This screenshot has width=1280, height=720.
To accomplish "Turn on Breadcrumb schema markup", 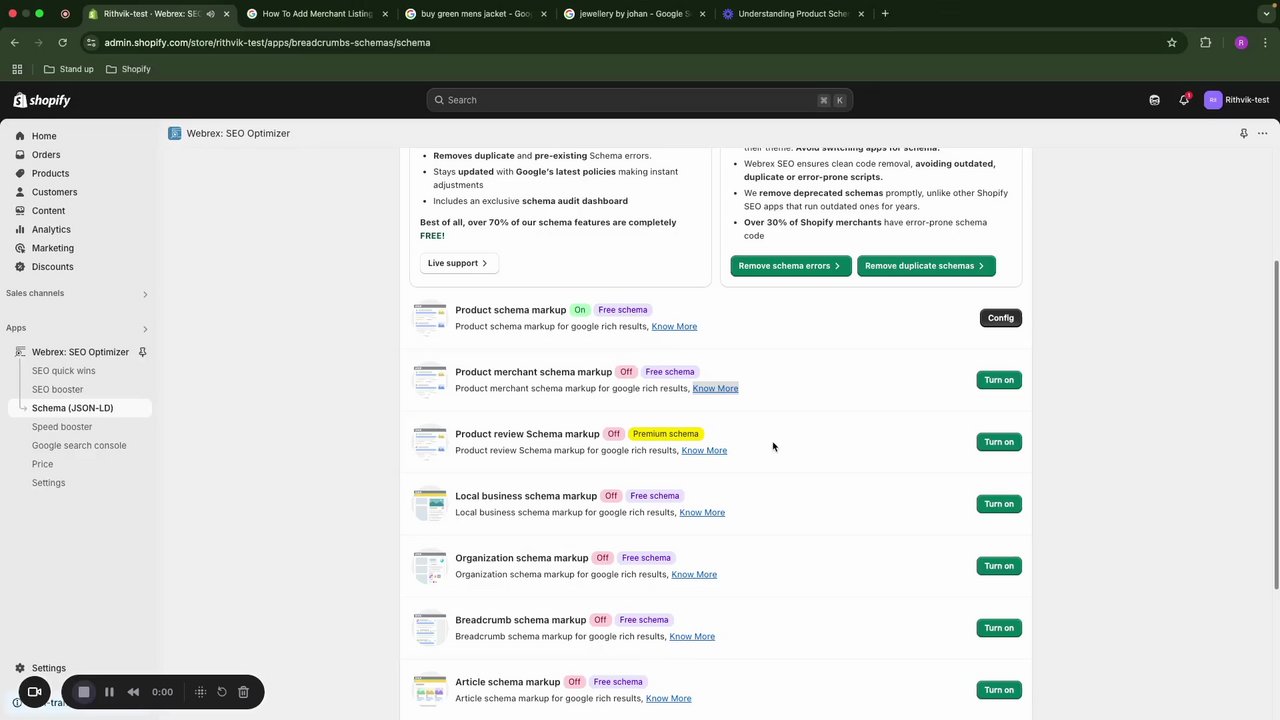I will 999,628.
